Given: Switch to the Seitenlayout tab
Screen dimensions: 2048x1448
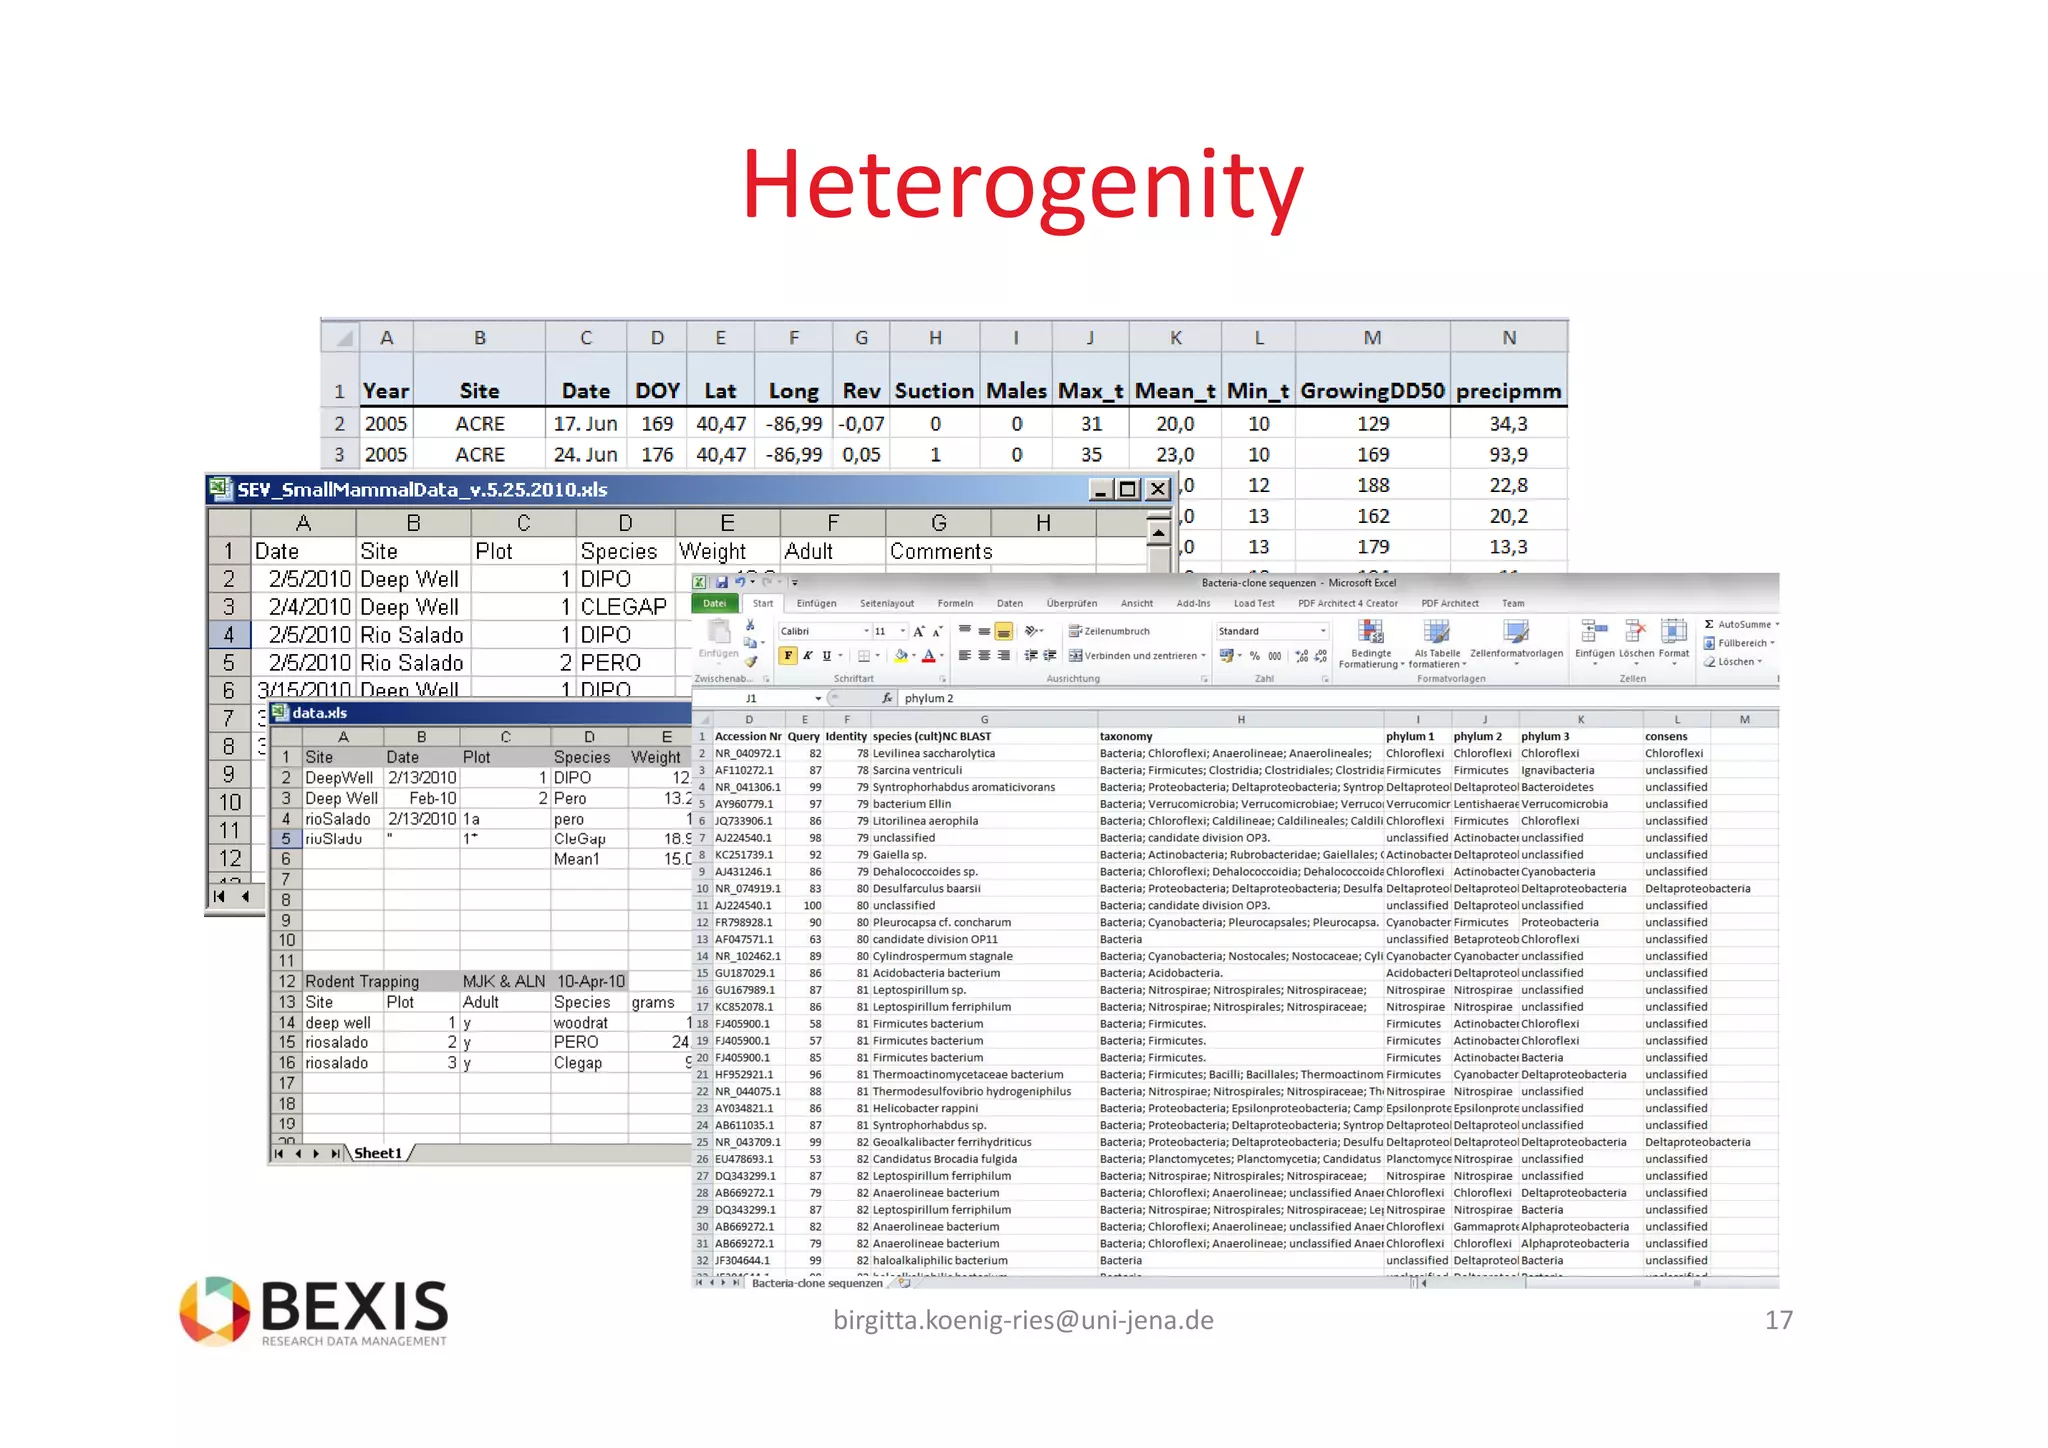Looking at the screenshot, I should click(886, 603).
